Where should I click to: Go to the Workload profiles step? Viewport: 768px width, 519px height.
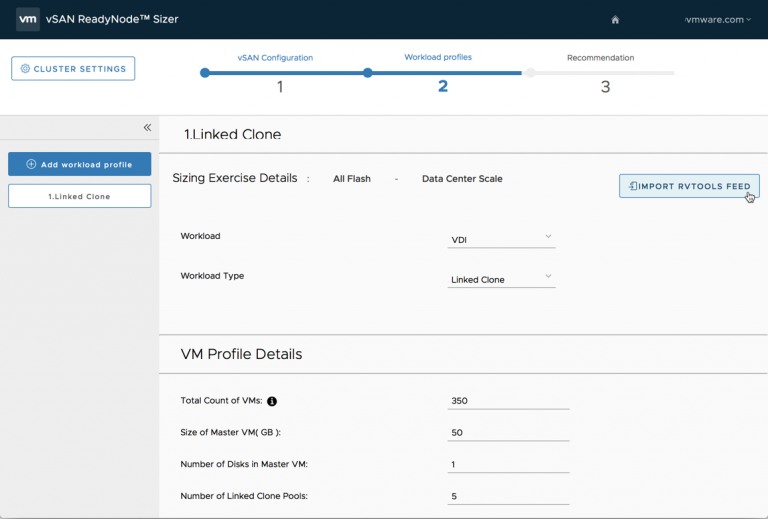(438, 57)
